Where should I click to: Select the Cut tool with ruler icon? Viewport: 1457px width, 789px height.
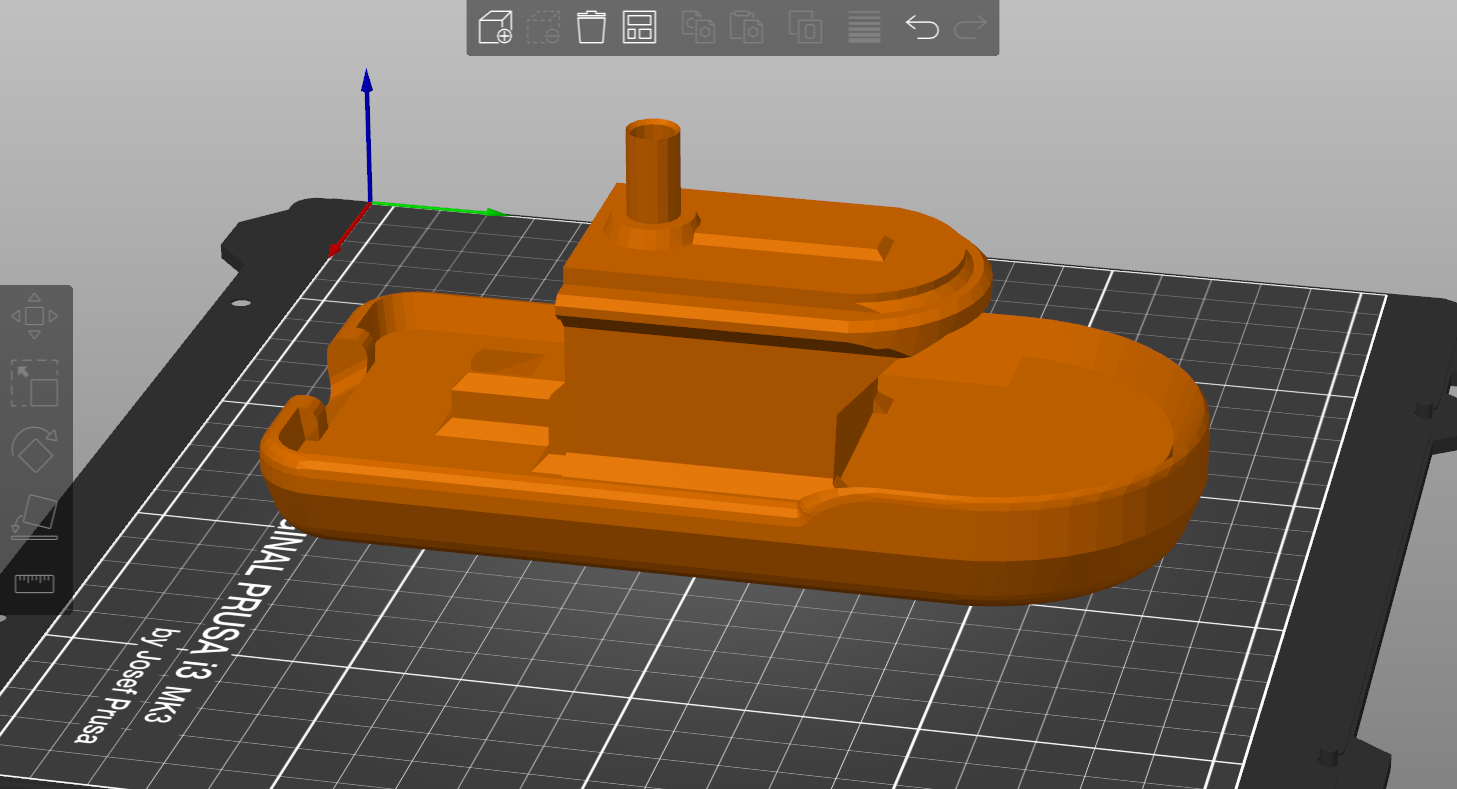click(x=34, y=583)
